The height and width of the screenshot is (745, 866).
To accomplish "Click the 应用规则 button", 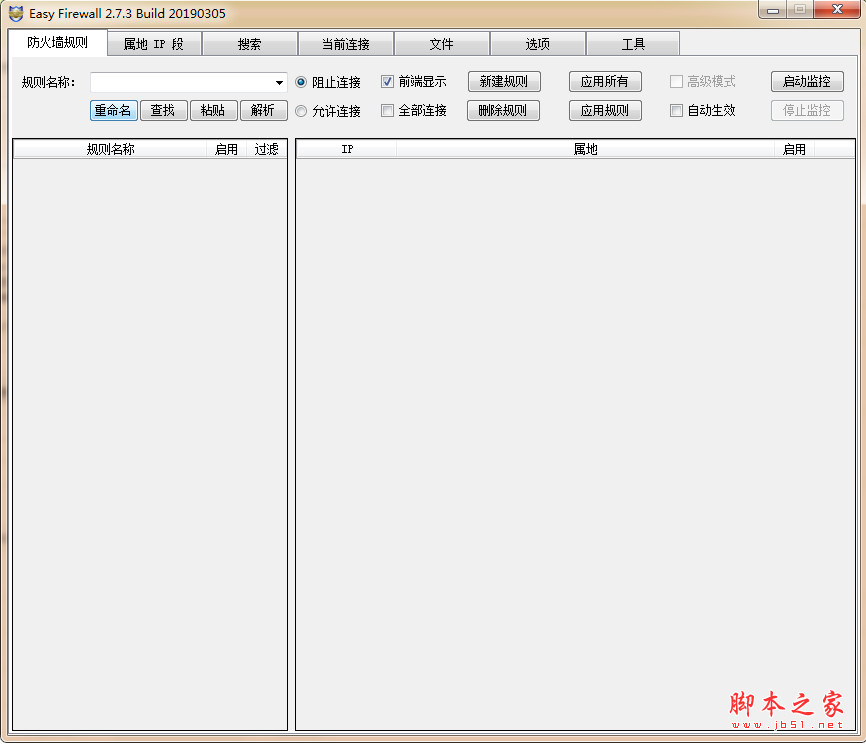I will [605, 110].
